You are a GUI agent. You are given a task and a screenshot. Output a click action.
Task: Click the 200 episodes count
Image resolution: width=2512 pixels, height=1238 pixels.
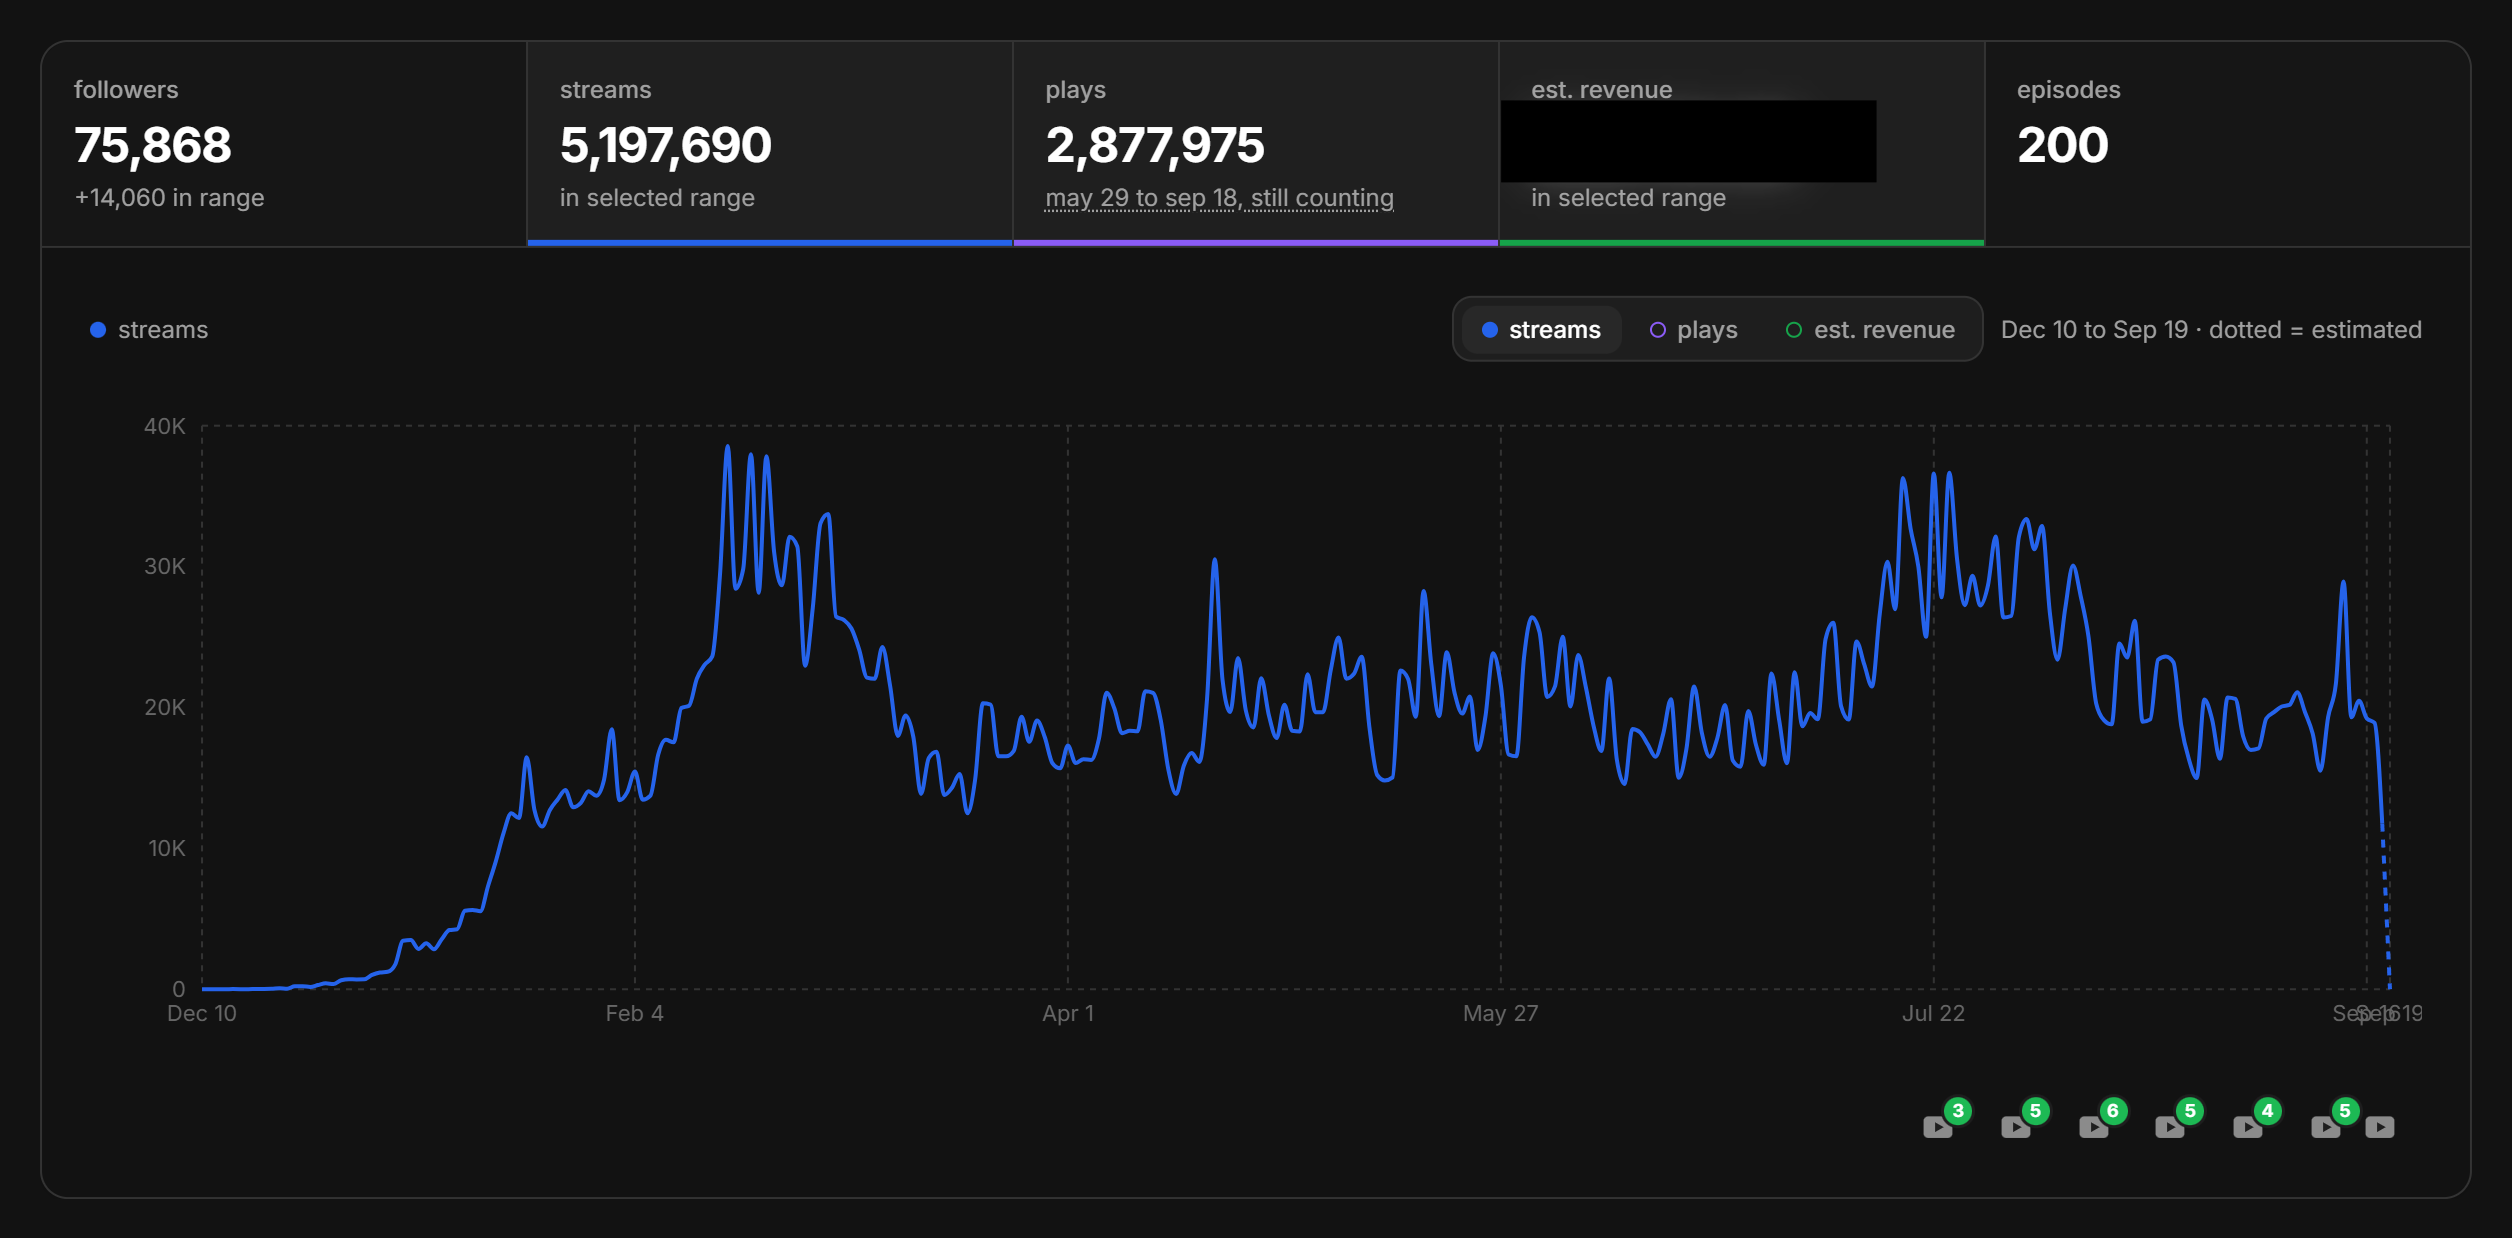coord(2063,146)
